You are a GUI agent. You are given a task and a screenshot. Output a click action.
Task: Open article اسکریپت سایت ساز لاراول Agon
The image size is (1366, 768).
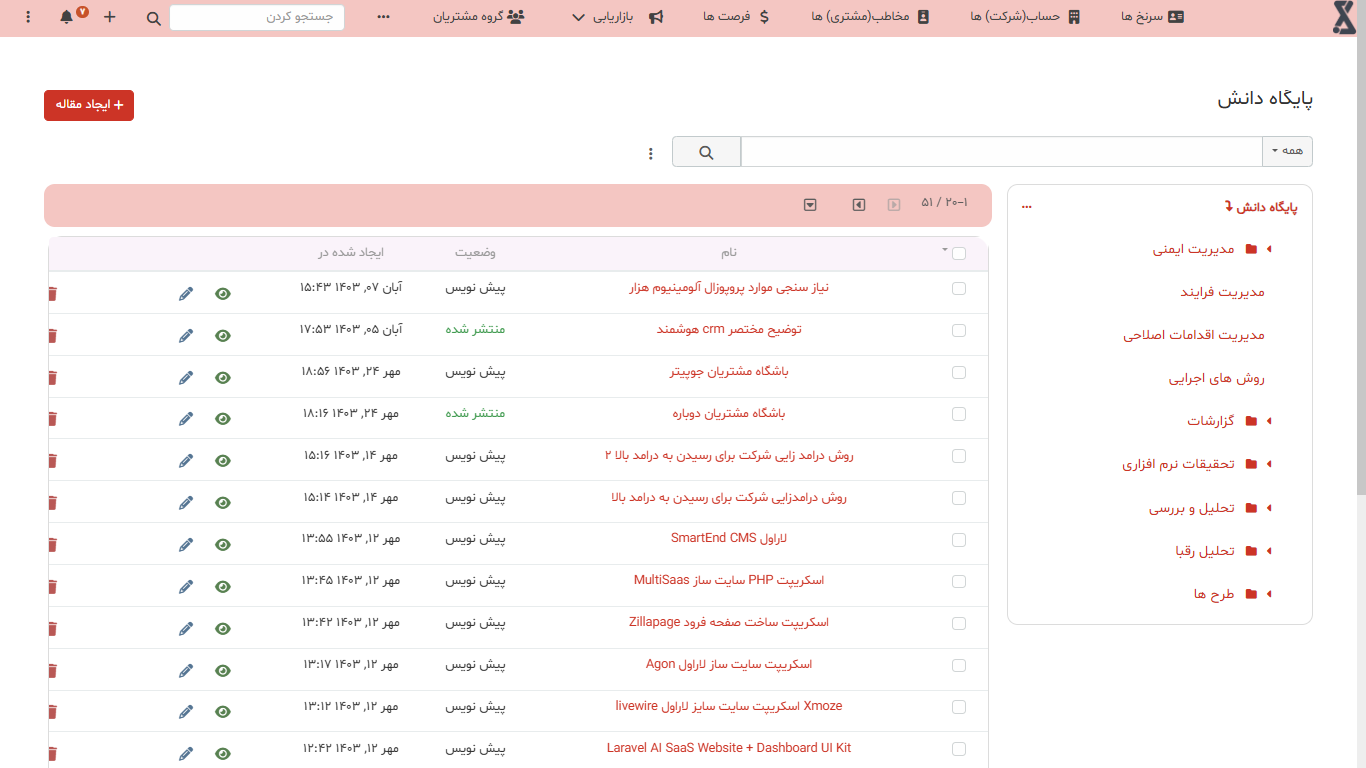tap(729, 664)
